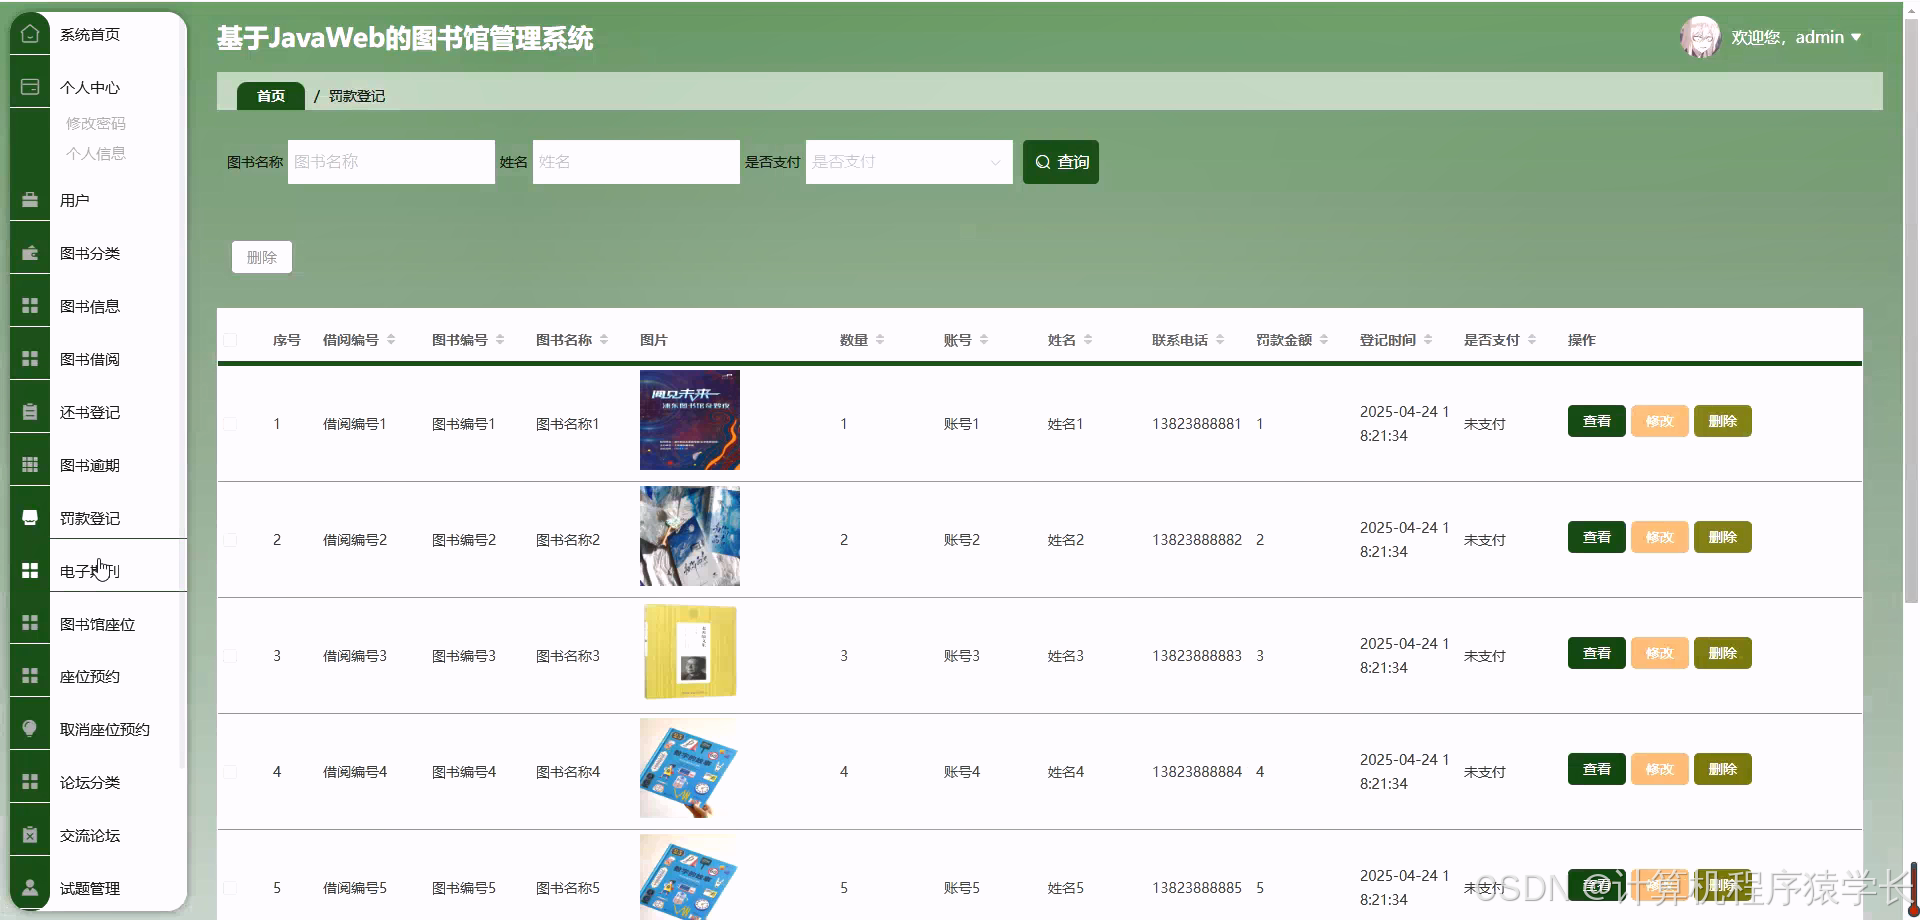Image resolution: width=1920 pixels, height=920 pixels.
Task: Click the grid icon beside 论坛分类
Action: coord(30,782)
